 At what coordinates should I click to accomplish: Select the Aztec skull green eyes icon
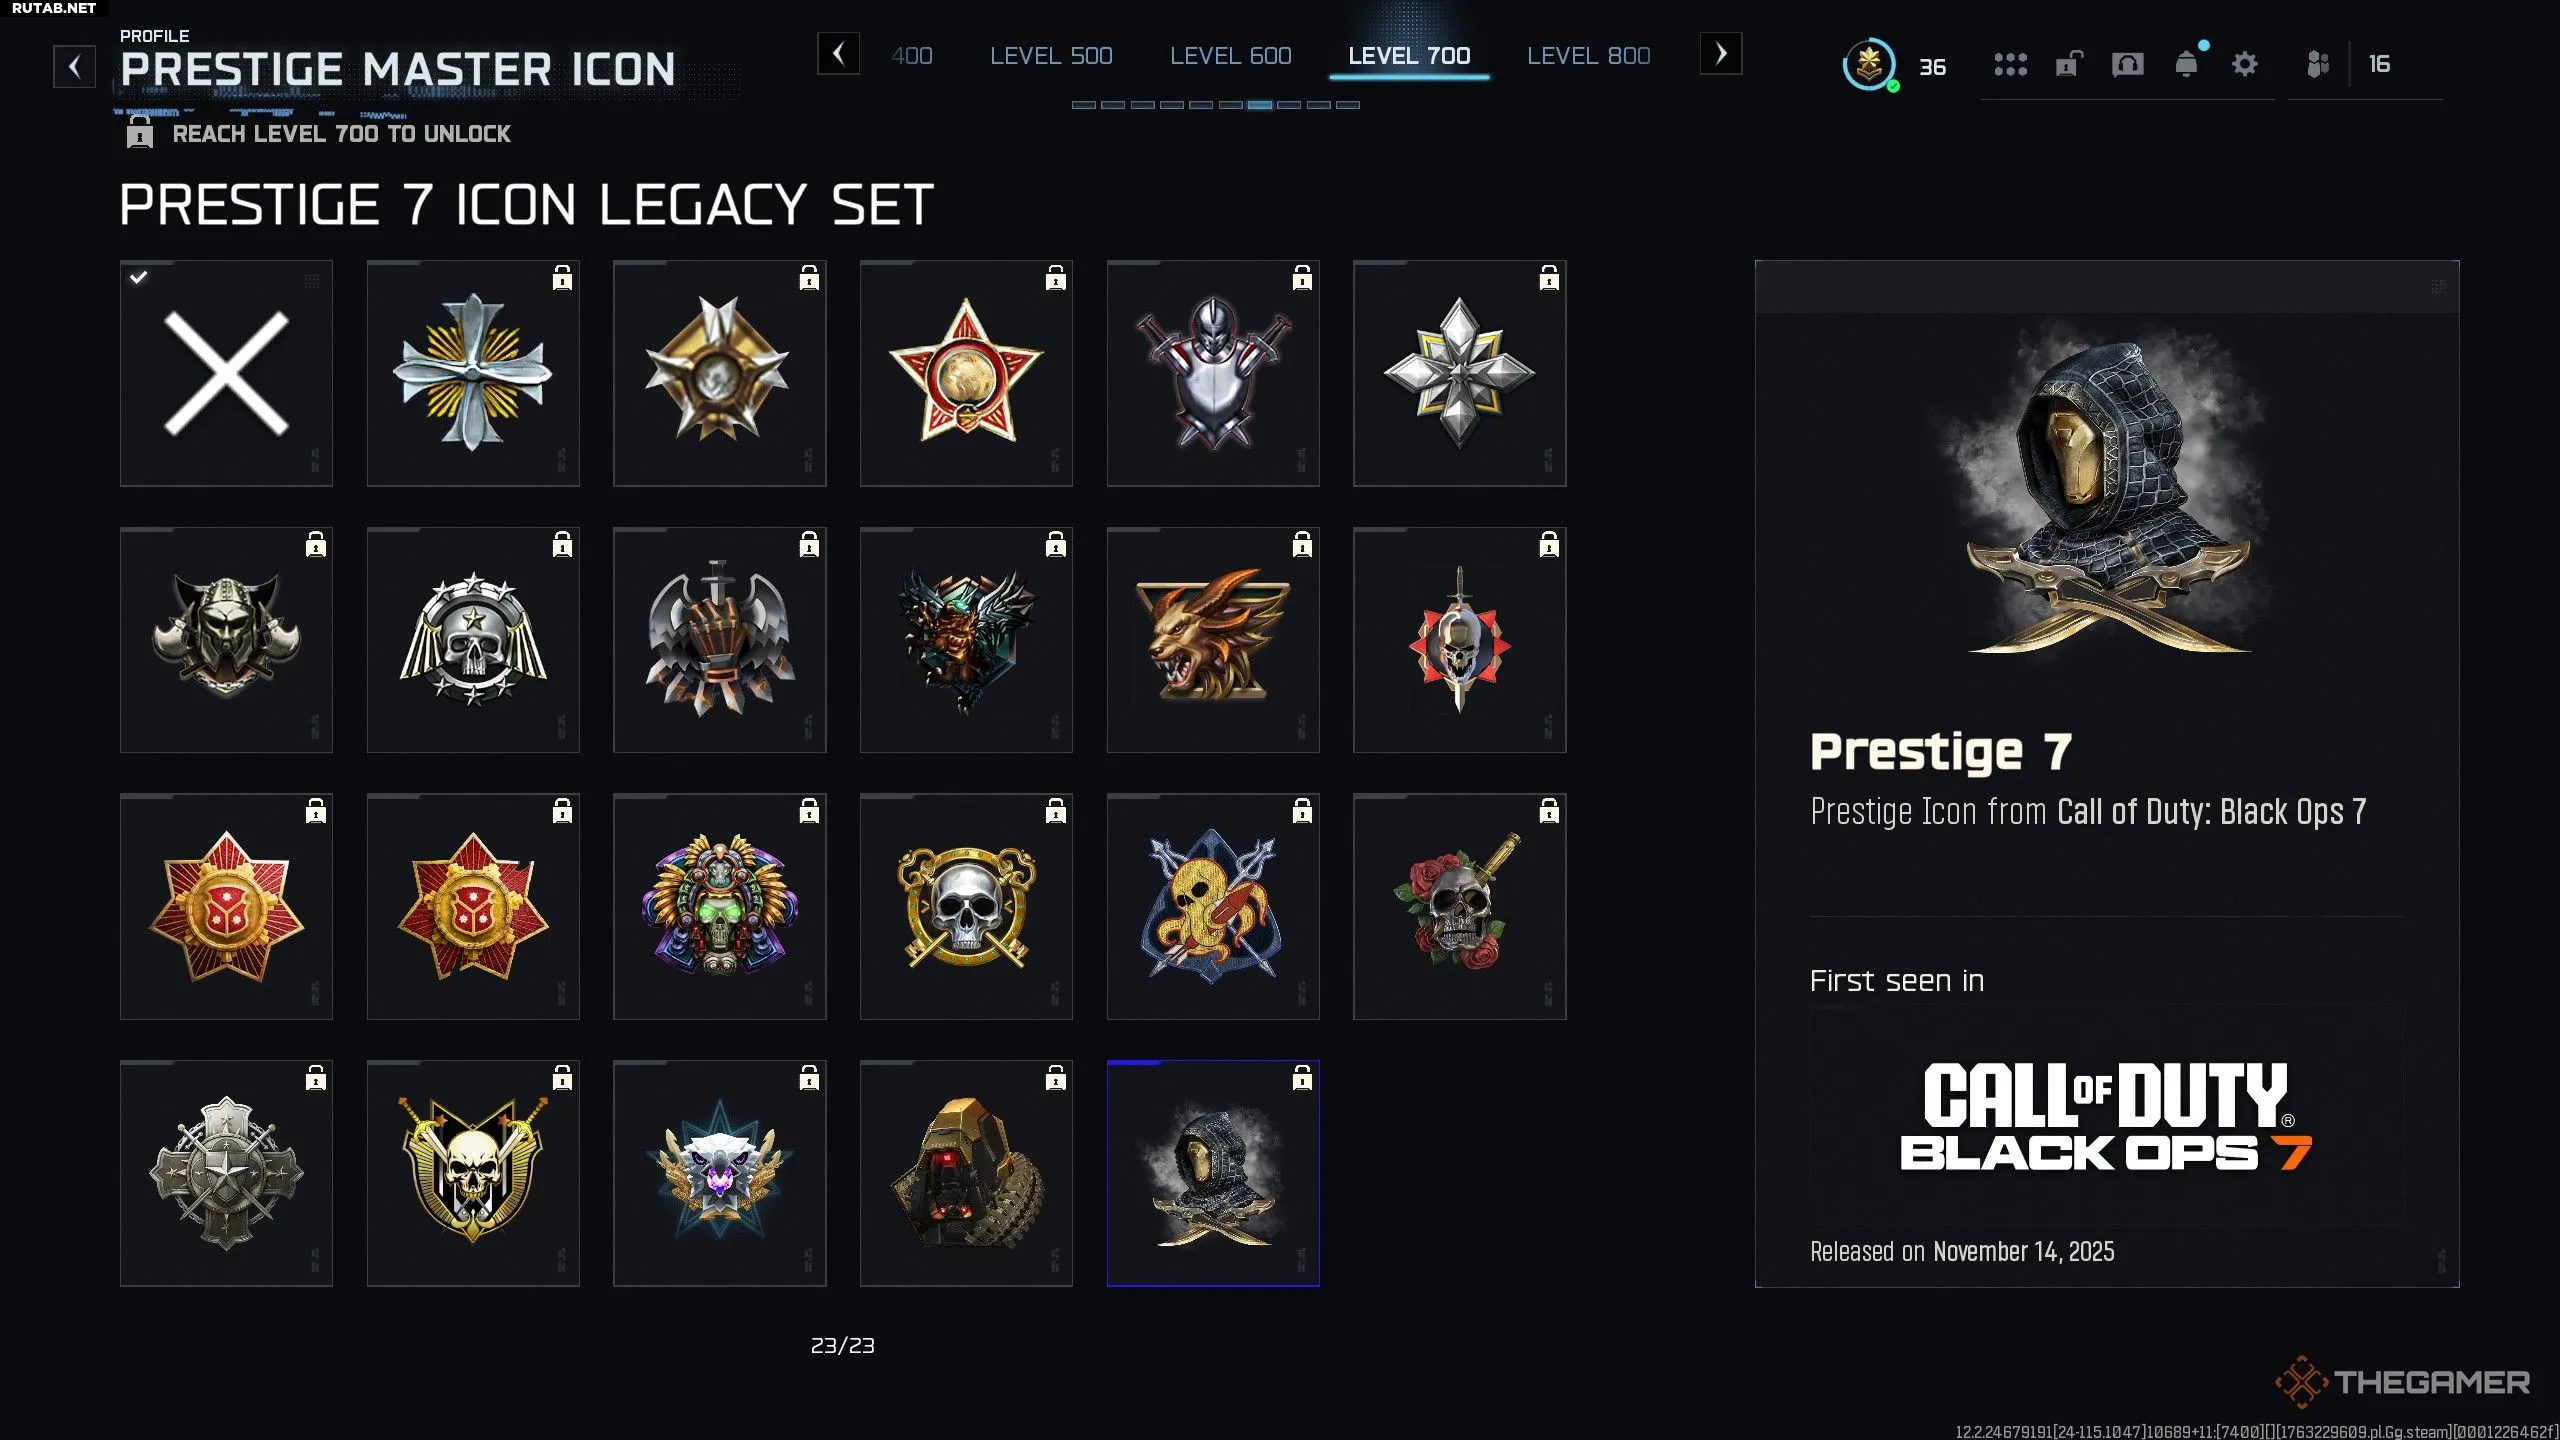click(720, 907)
